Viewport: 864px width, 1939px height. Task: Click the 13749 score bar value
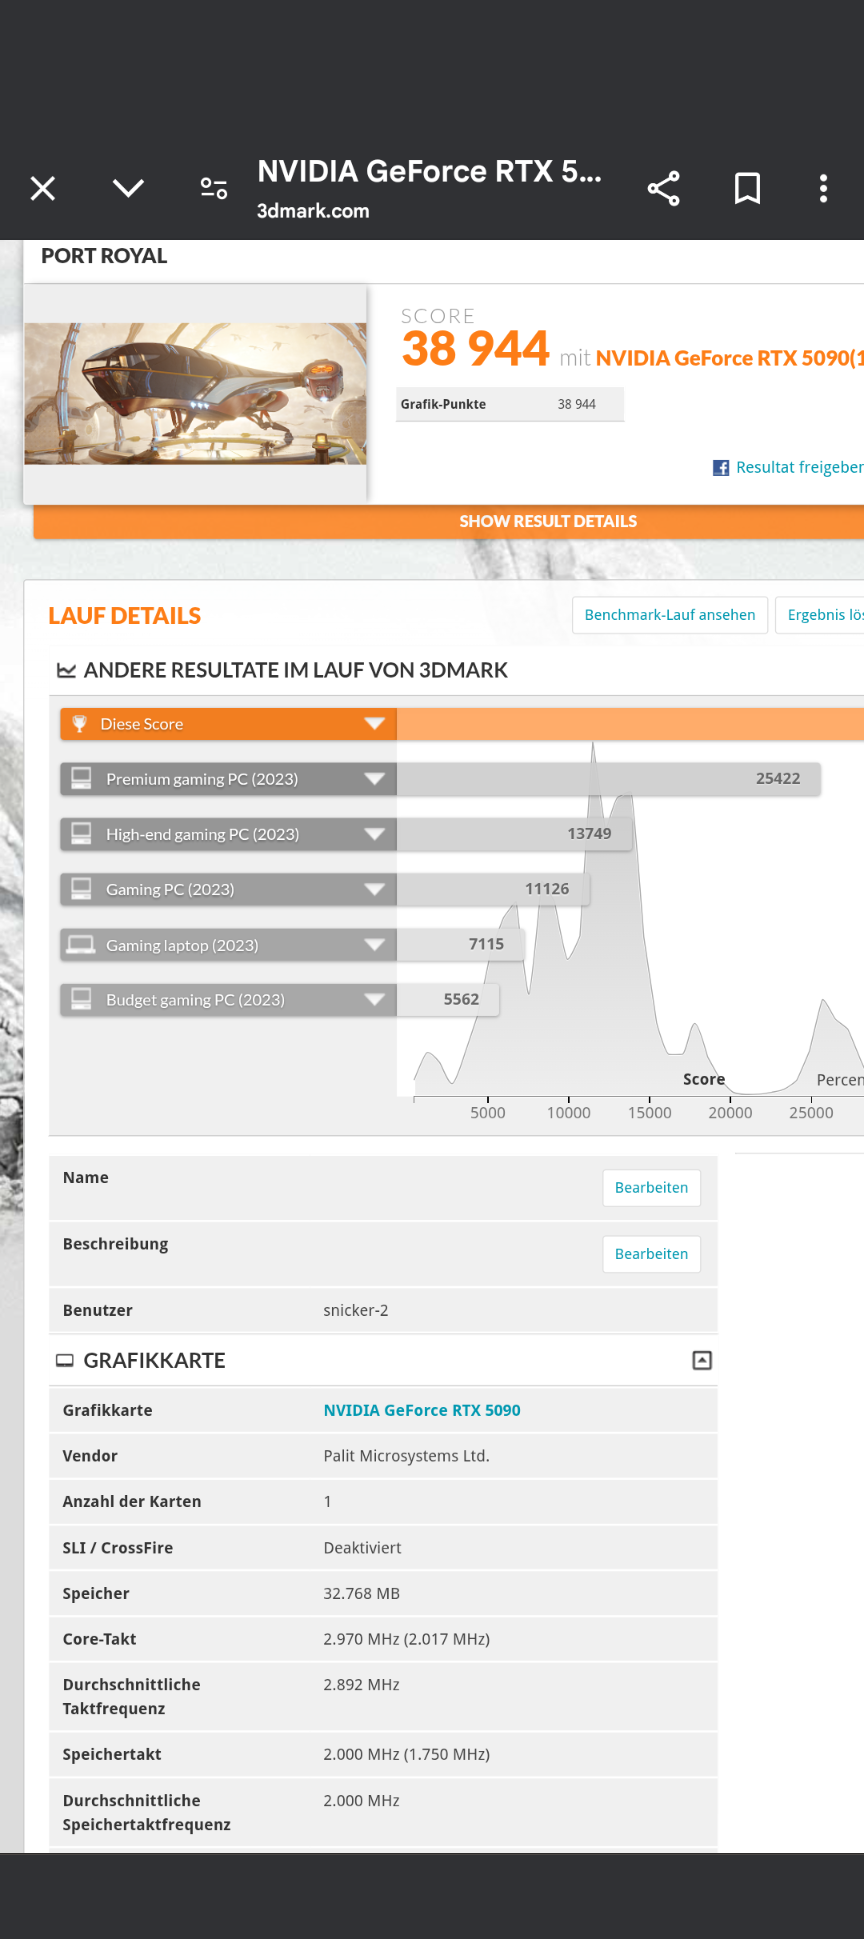pos(589,833)
